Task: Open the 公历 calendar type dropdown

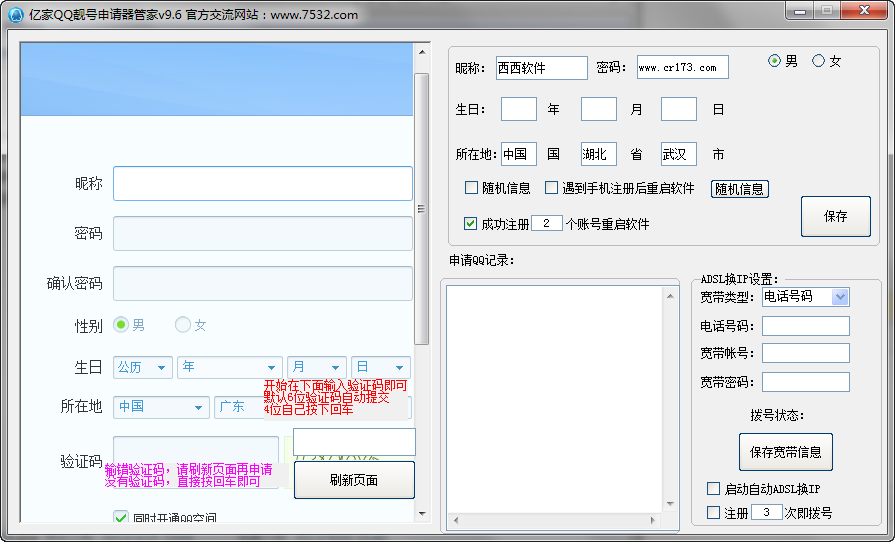Action: point(143,367)
